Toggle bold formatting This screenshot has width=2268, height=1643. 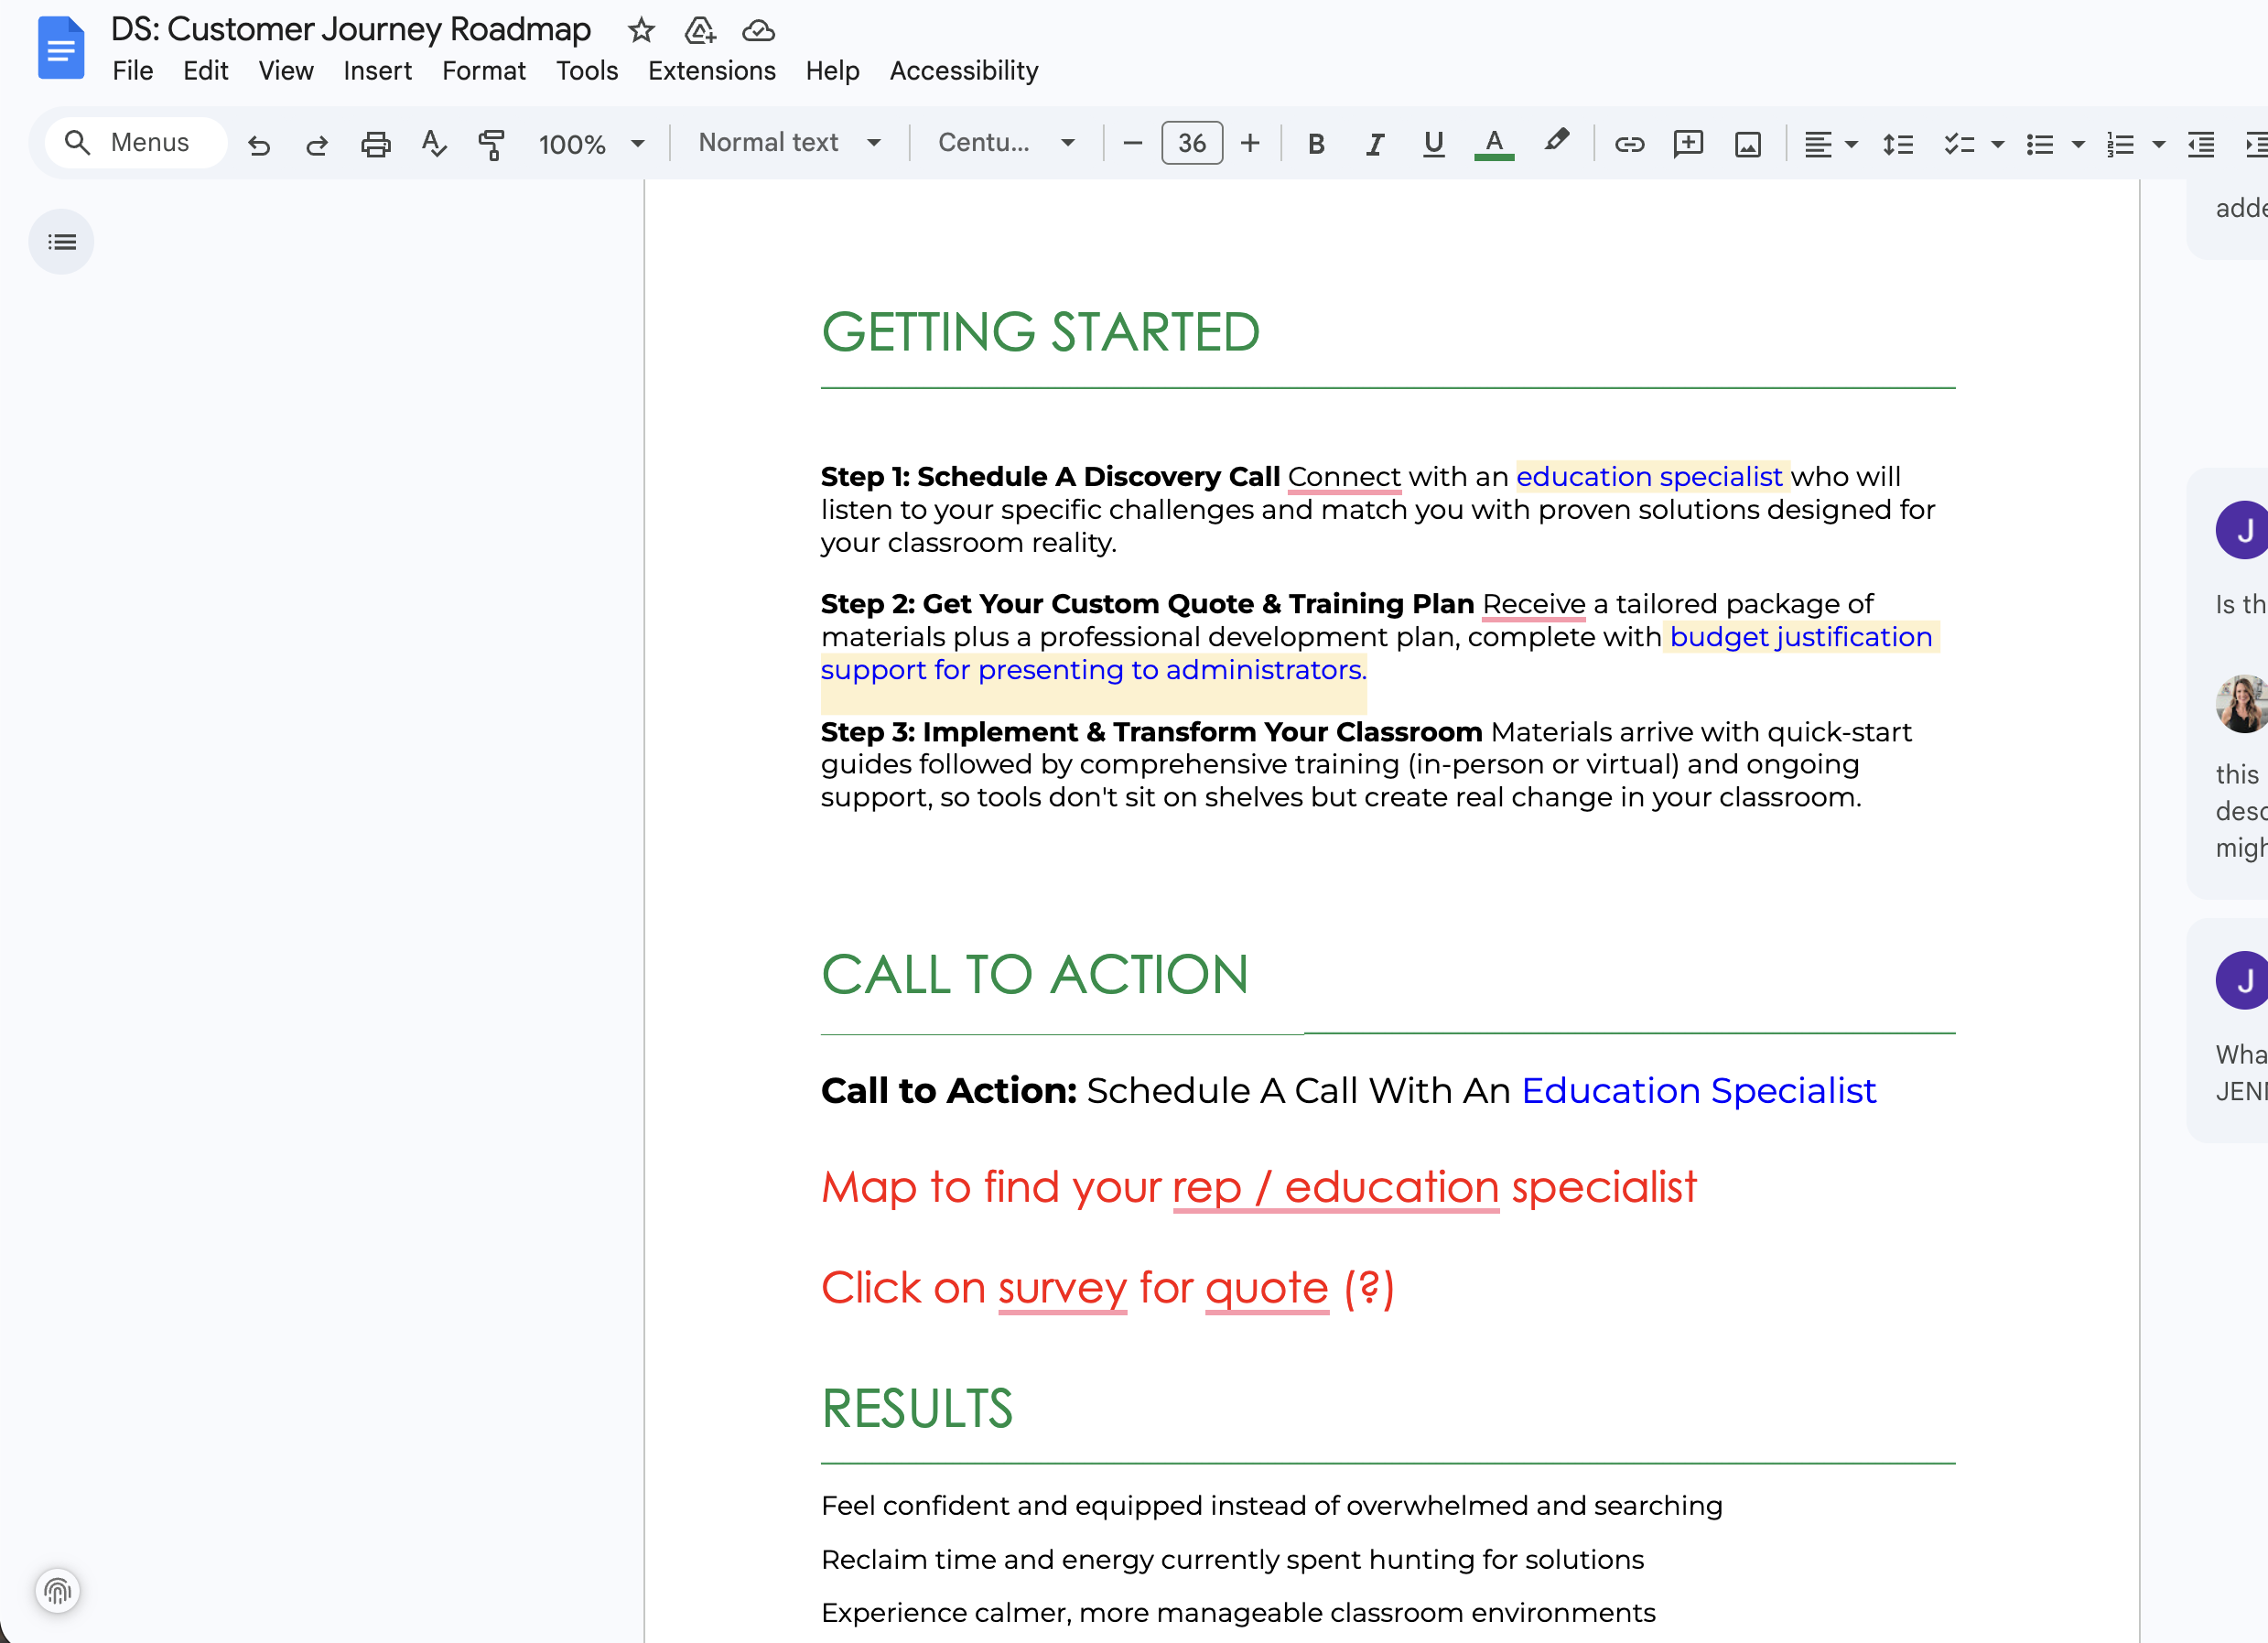coord(1316,144)
